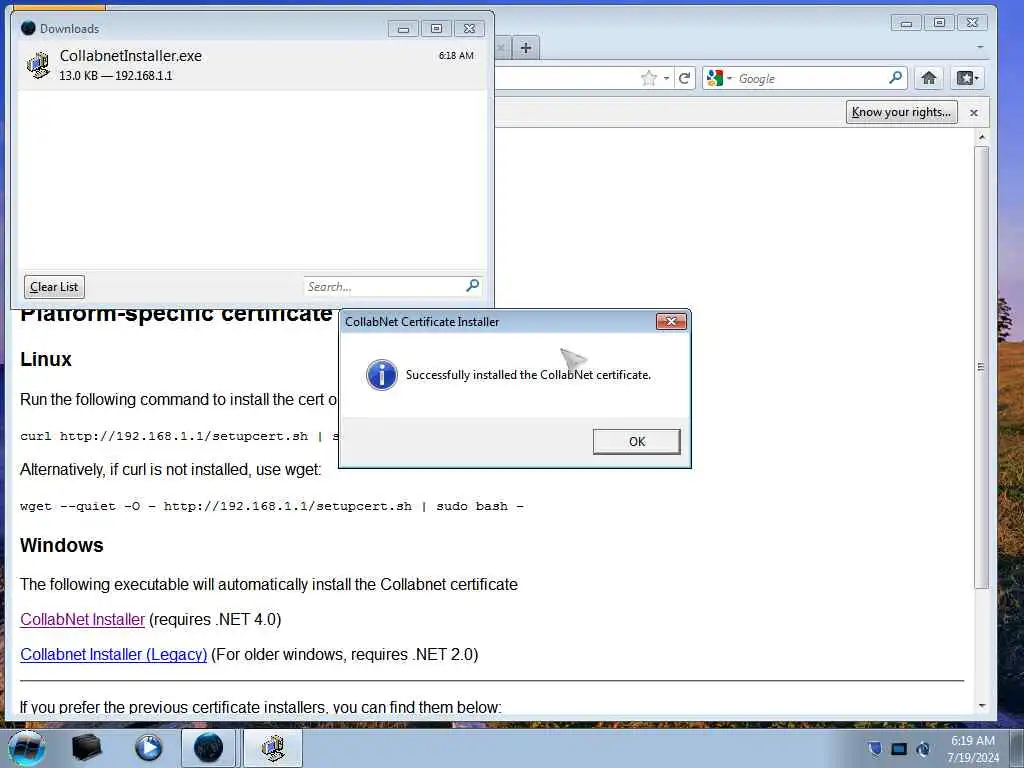Screen dimensions: 1024x768
Task: Maximize the Downloads window
Action: [x=436, y=29]
